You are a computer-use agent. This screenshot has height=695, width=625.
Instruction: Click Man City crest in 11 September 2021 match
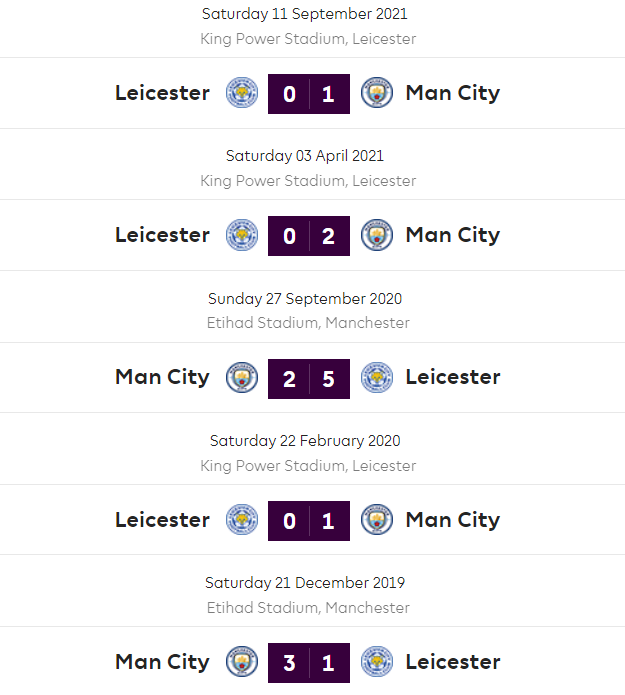[377, 93]
